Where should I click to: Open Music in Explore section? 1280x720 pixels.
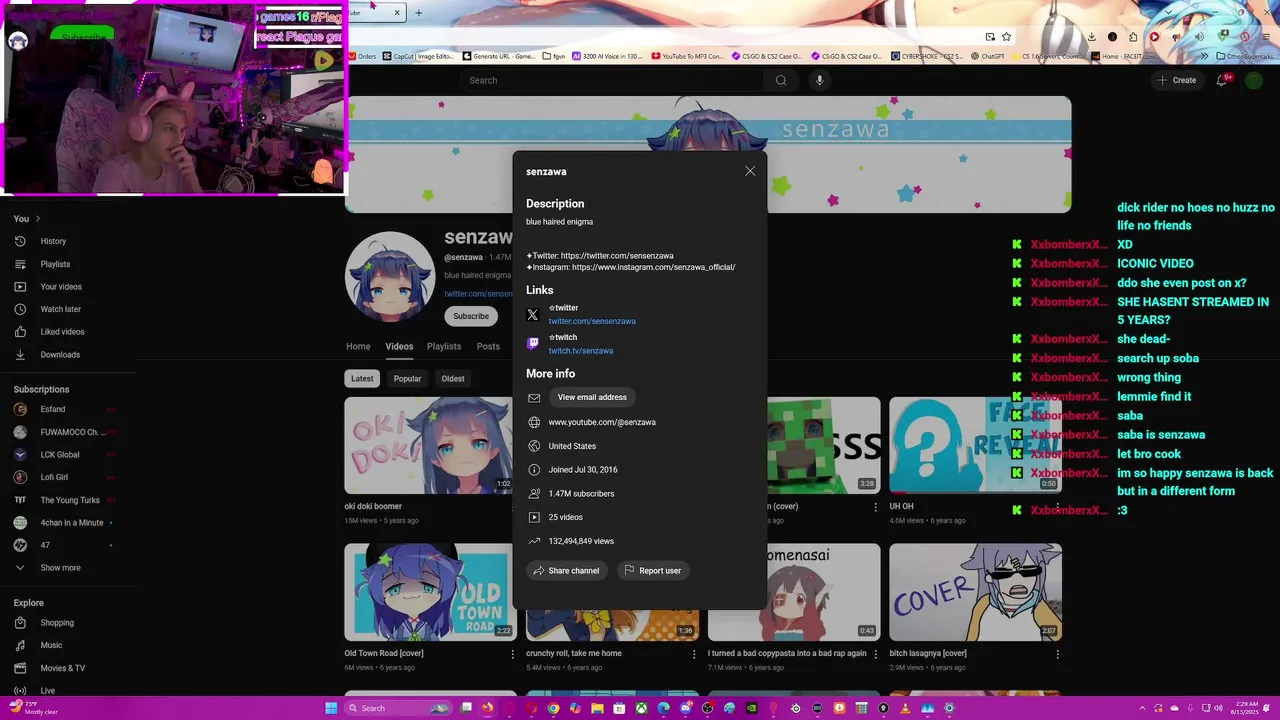51,645
